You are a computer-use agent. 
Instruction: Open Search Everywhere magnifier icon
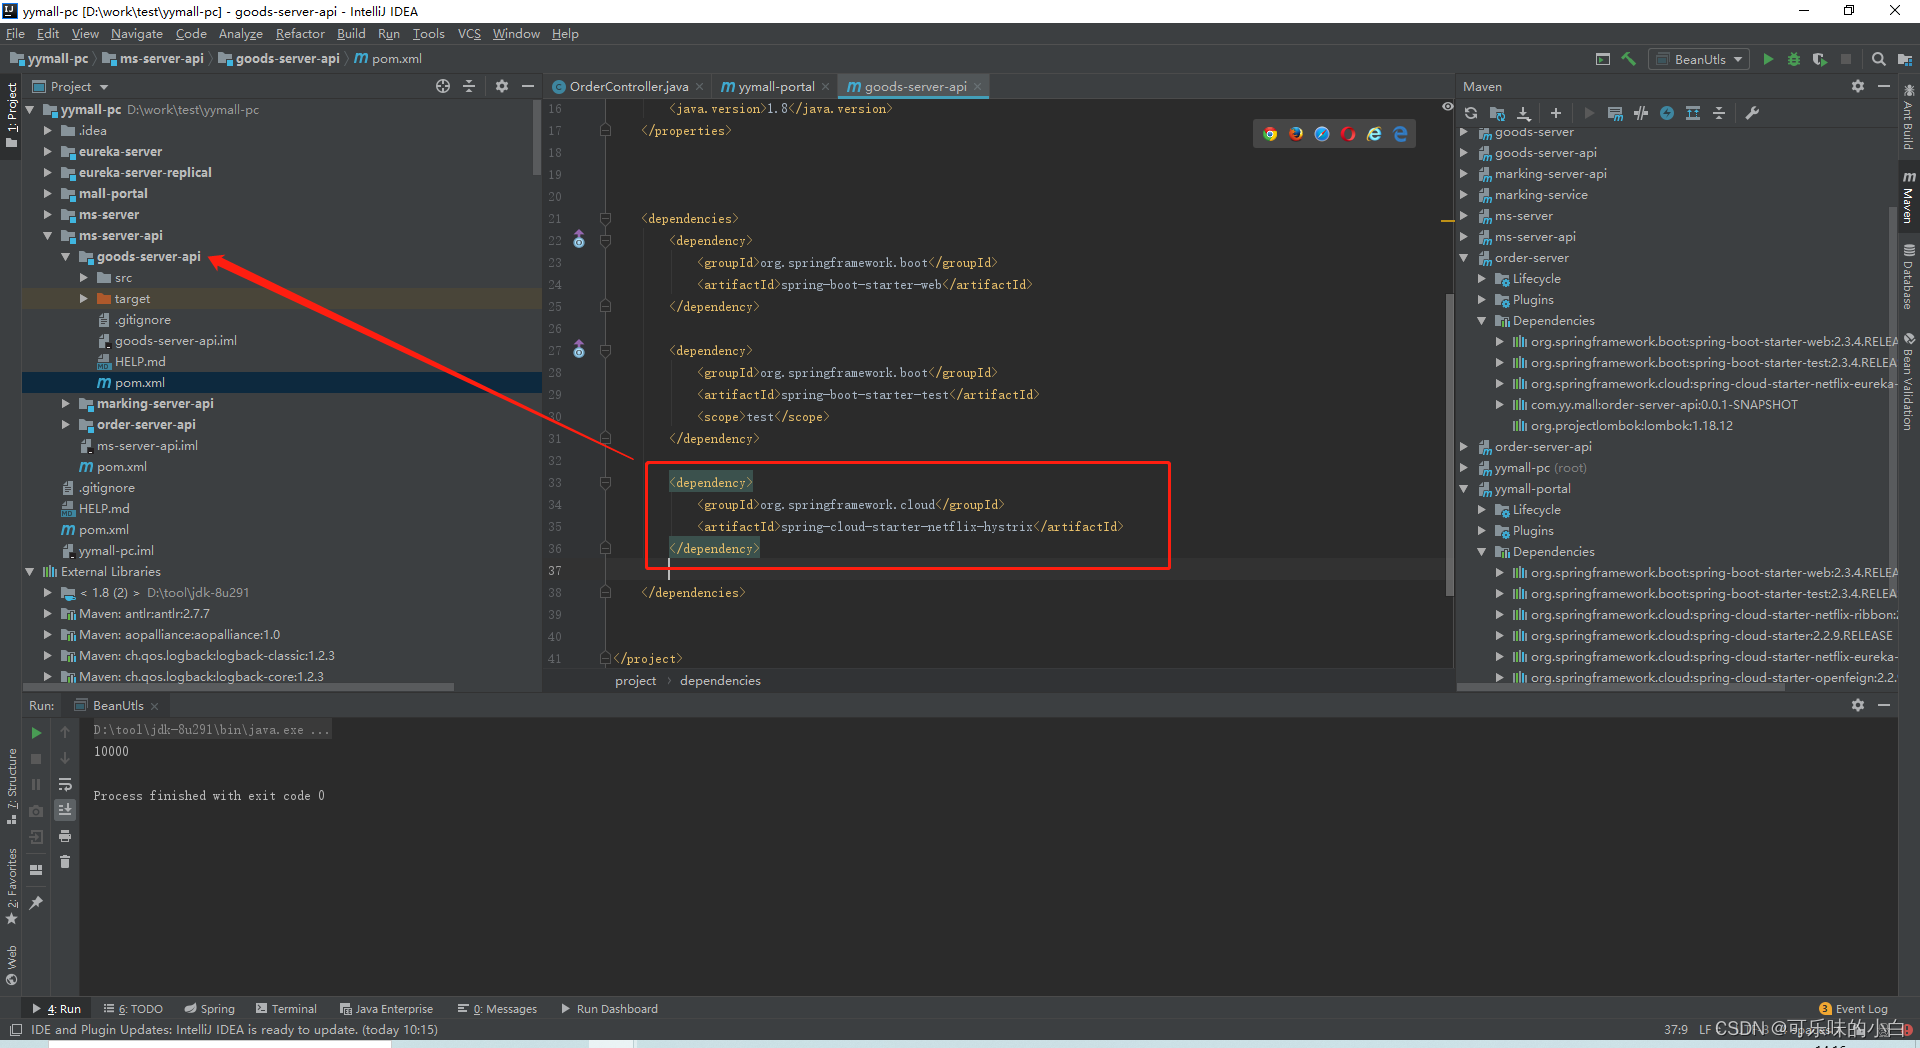pos(1878,59)
